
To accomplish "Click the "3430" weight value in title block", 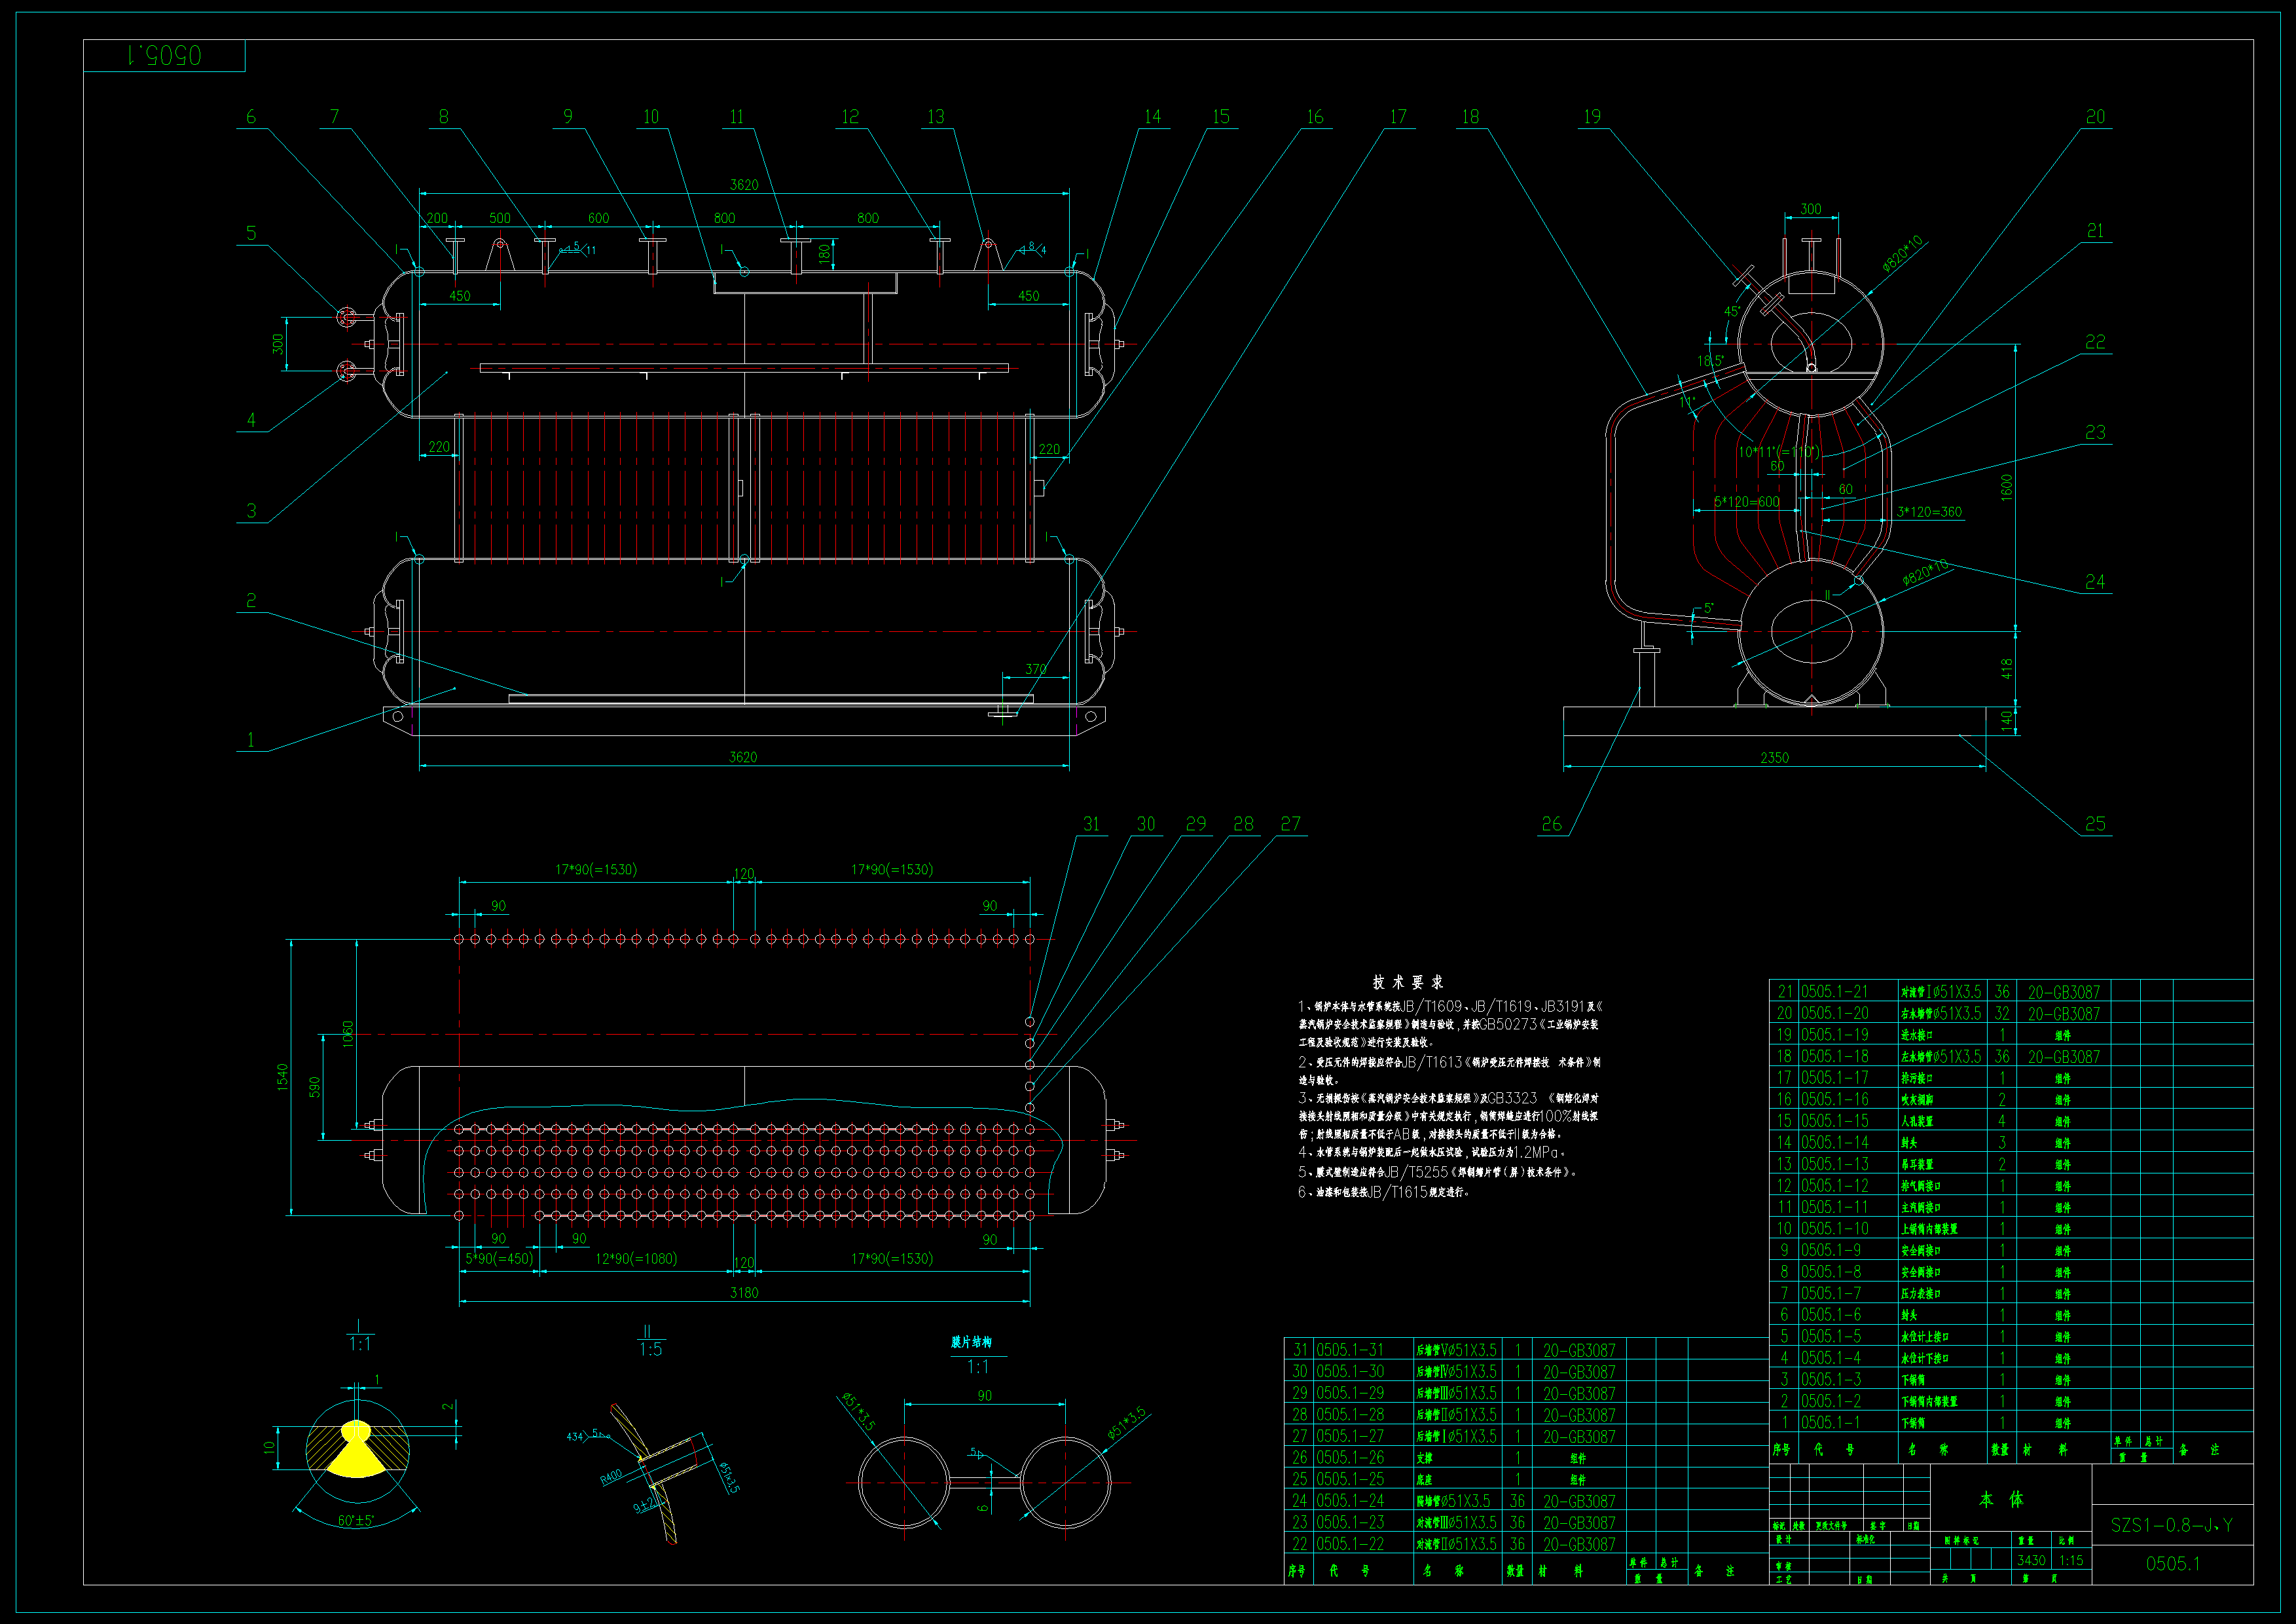I will coord(2030,1560).
